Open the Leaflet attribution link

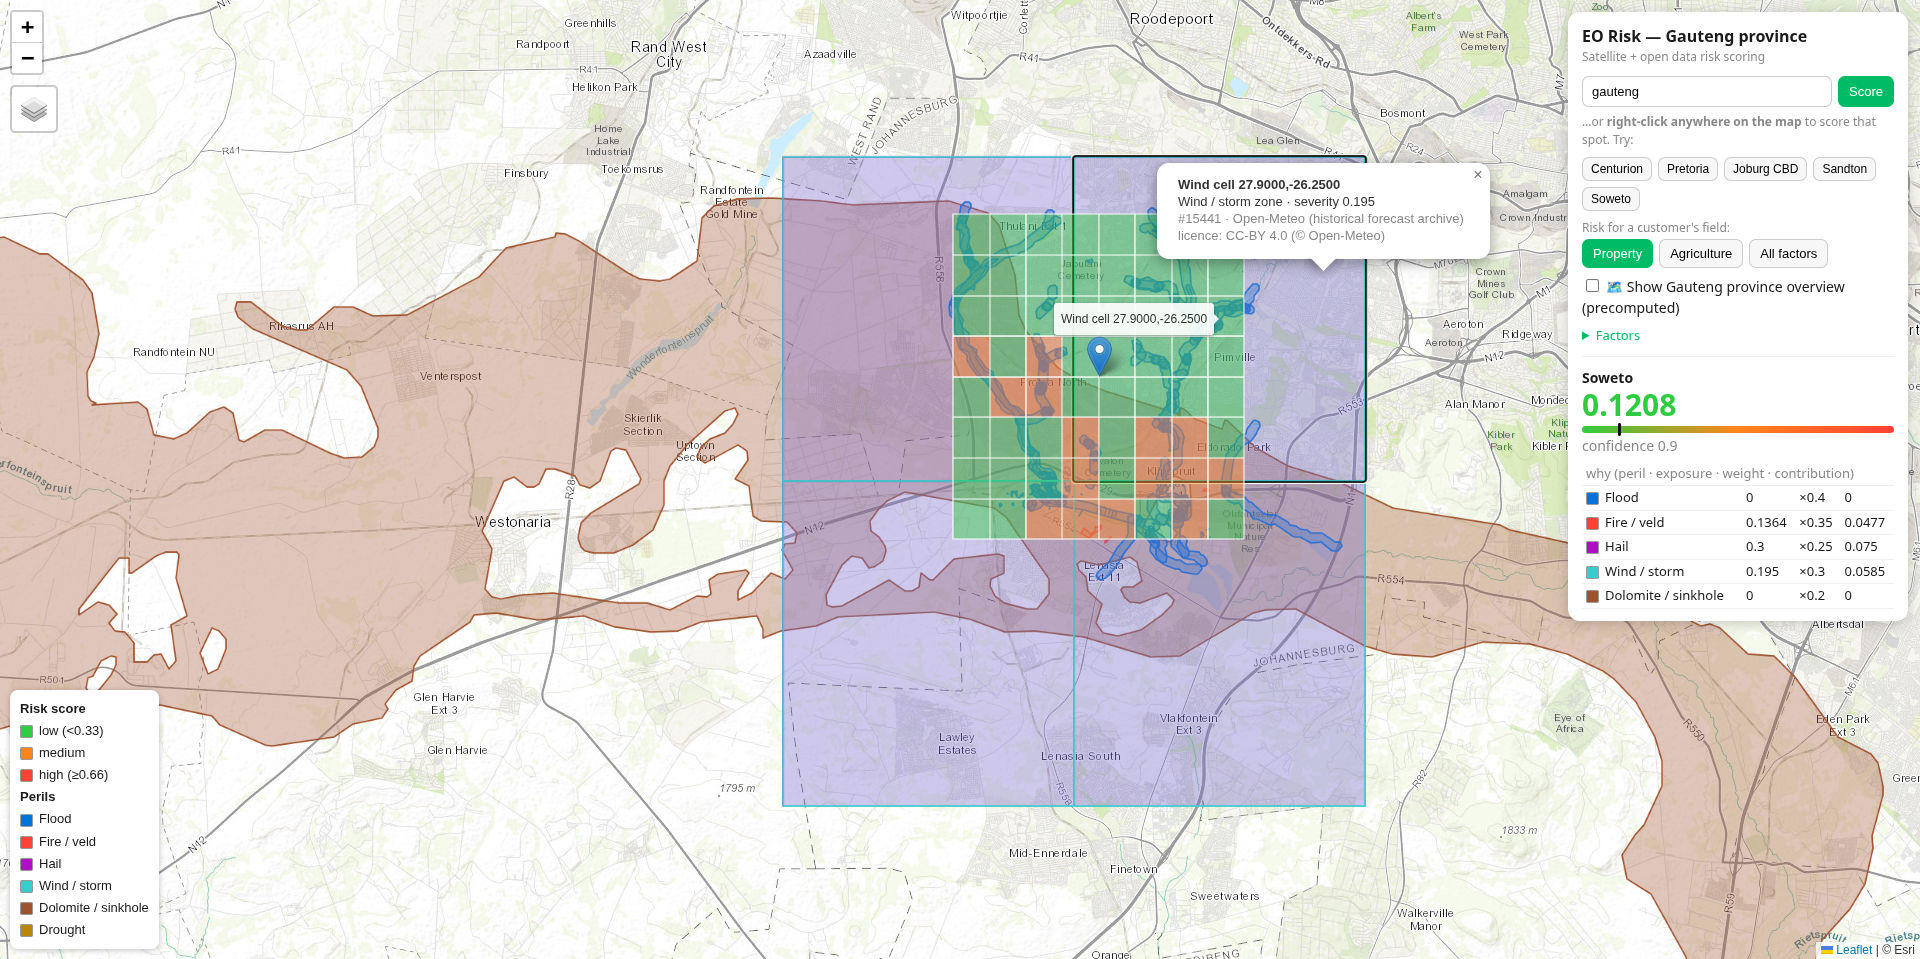1846,950
